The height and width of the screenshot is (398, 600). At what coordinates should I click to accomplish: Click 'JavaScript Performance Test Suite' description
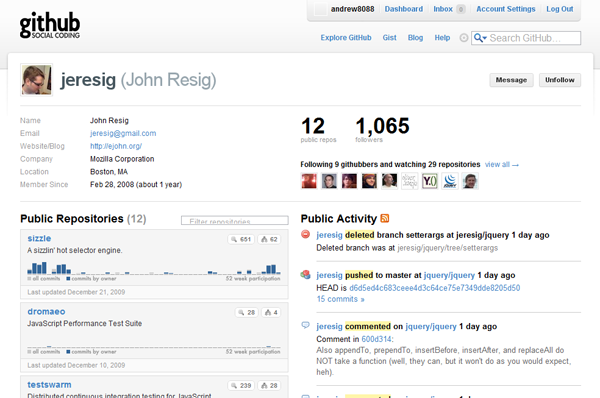coord(85,324)
